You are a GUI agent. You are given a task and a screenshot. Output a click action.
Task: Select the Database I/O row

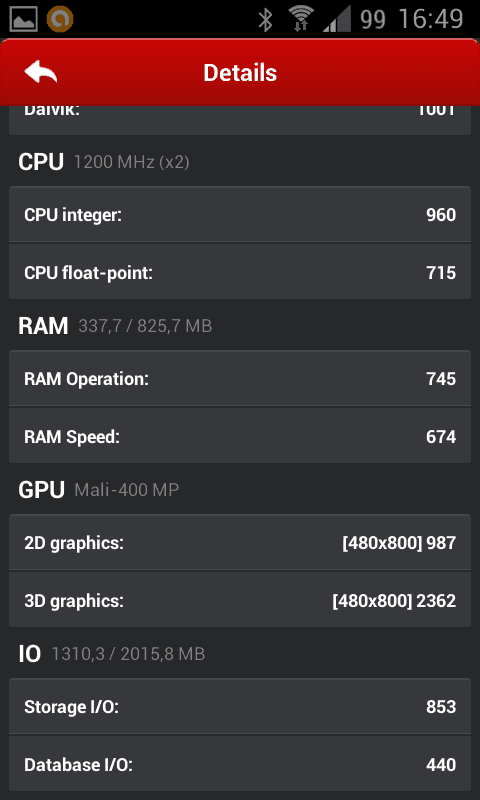pos(240,764)
